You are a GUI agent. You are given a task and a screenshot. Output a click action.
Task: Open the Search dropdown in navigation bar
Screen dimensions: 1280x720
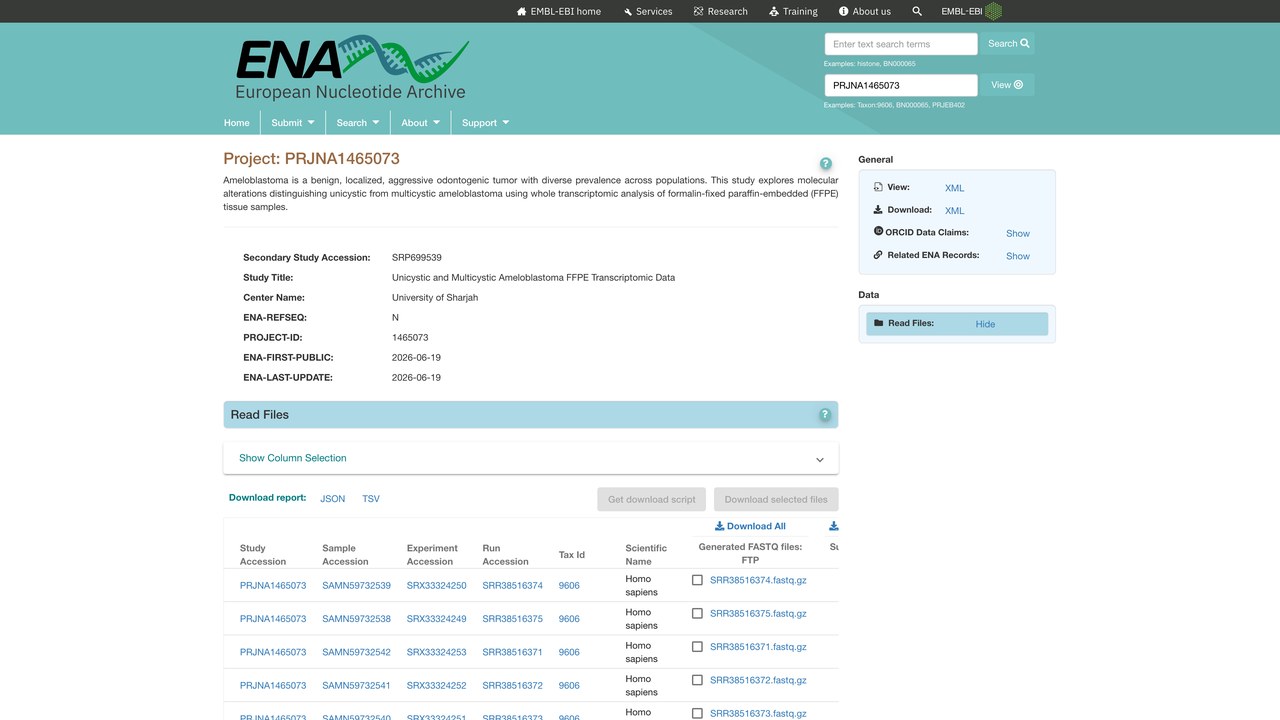(358, 123)
